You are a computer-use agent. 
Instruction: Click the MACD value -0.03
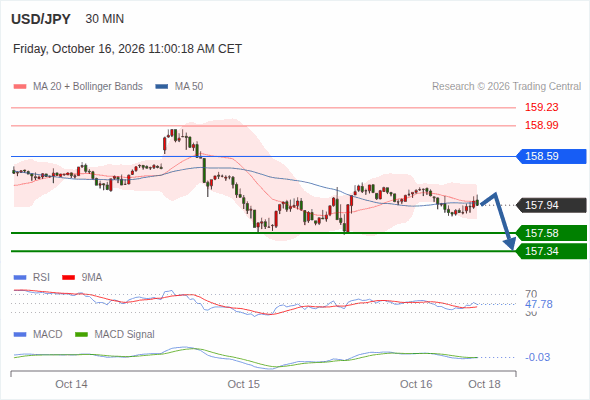pyautogui.click(x=538, y=357)
